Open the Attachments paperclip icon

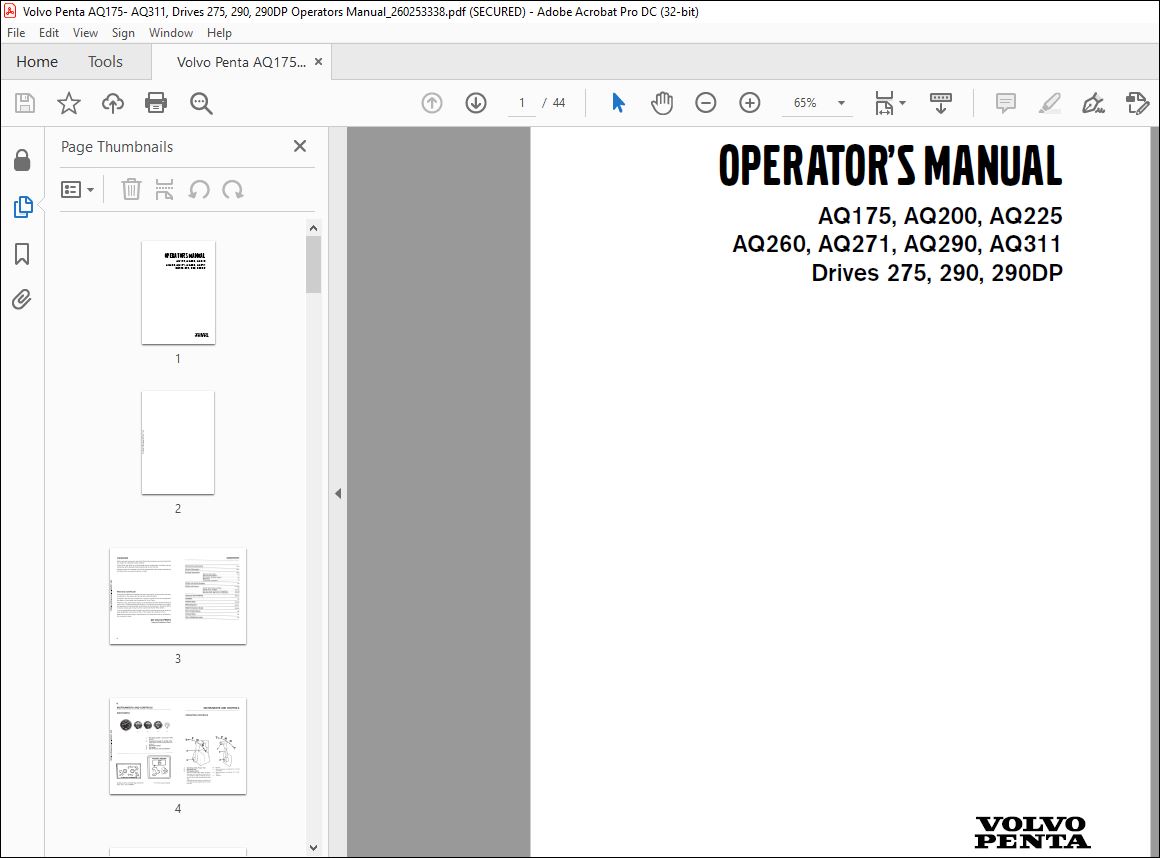(21, 300)
